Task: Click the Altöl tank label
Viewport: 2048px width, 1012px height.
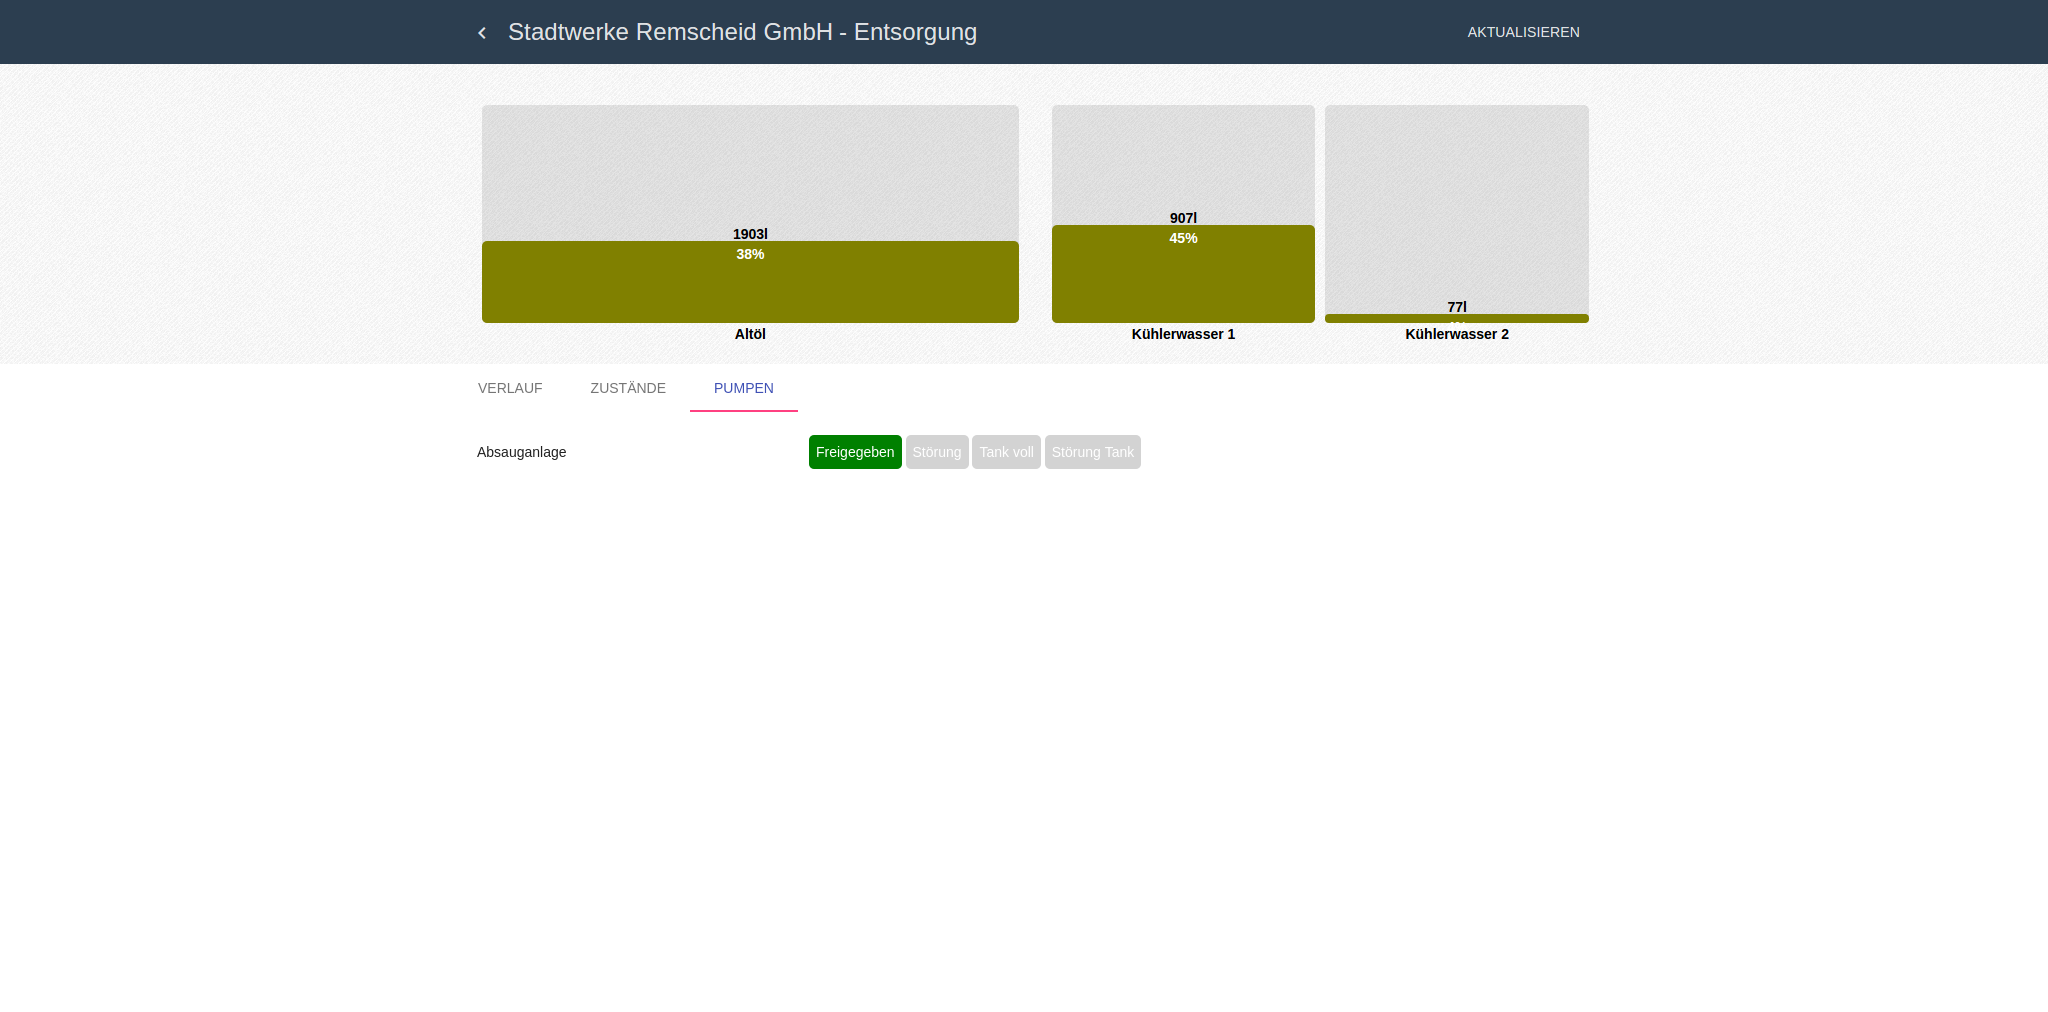Action: [750, 334]
